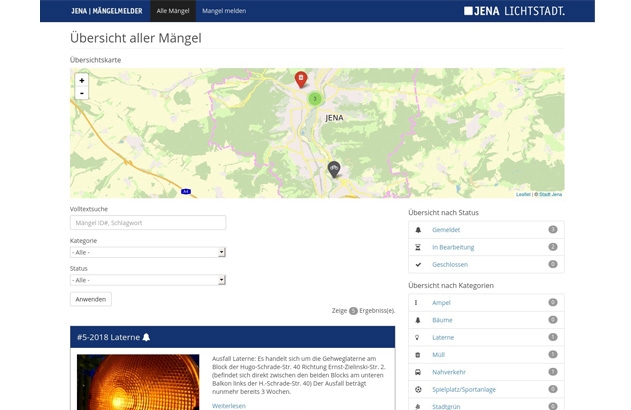Click the Weiterlesen link
631x410 pixels.
point(228,405)
